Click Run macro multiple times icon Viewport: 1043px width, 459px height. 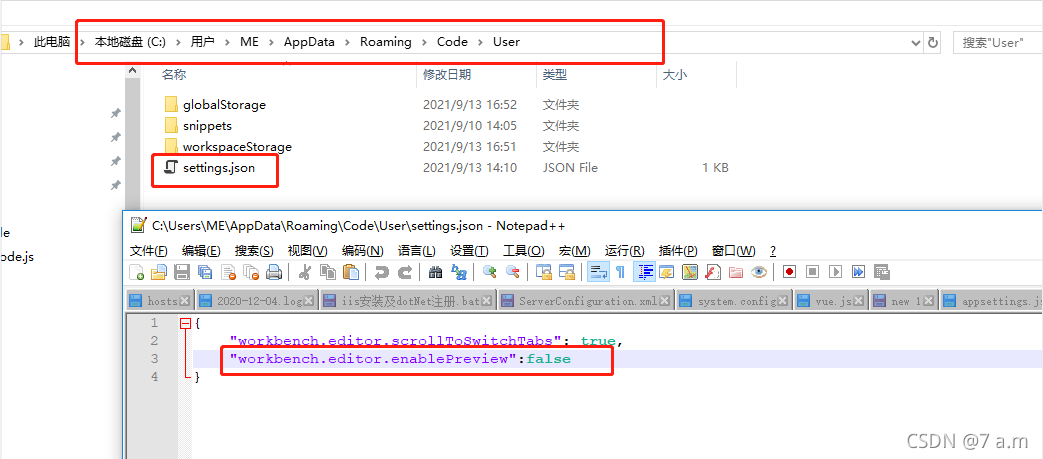click(x=858, y=271)
